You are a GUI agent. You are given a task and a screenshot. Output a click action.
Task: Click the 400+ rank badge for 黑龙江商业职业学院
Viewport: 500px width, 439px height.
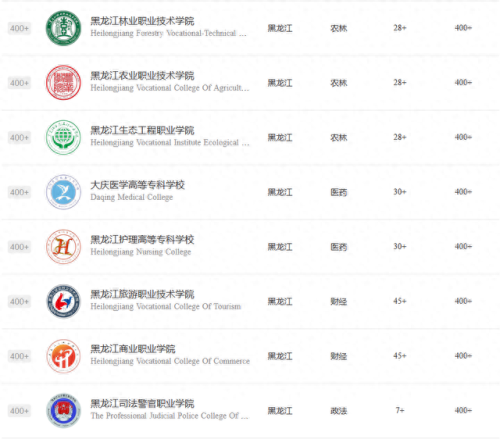point(19,356)
